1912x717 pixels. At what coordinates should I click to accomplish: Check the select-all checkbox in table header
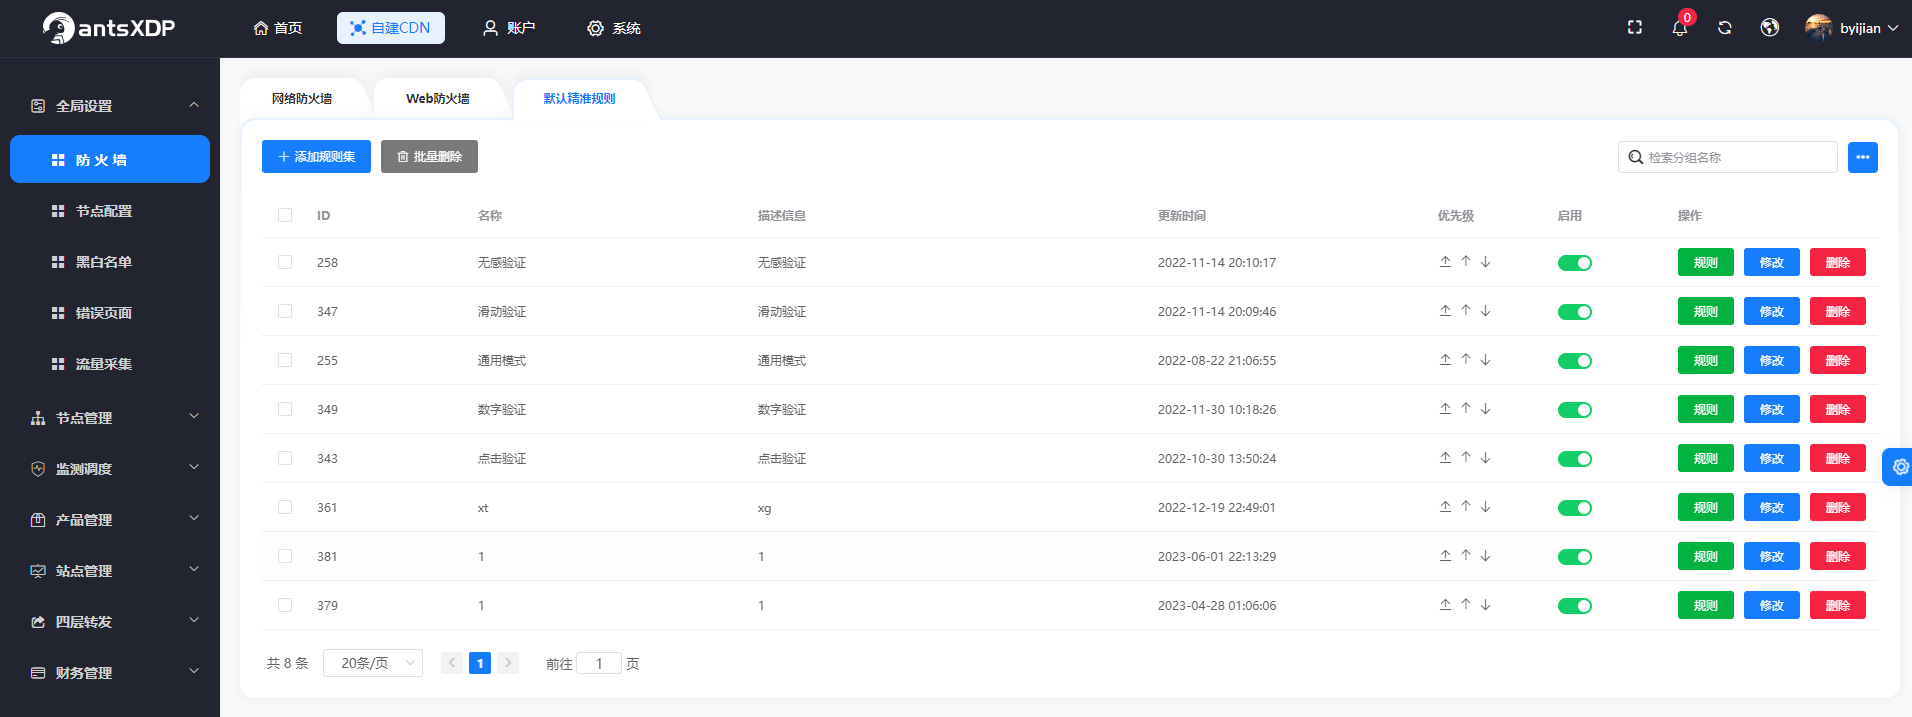click(x=285, y=215)
